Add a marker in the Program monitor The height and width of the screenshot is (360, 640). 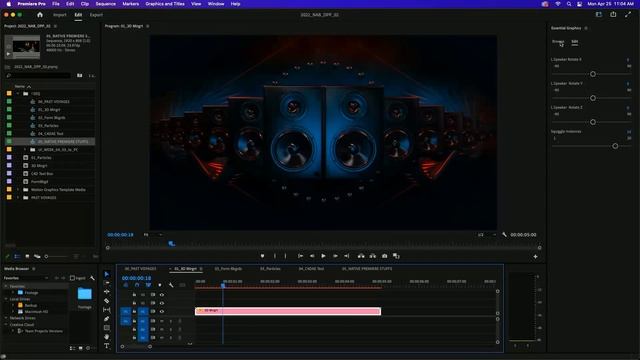click(x=262, y=256)
